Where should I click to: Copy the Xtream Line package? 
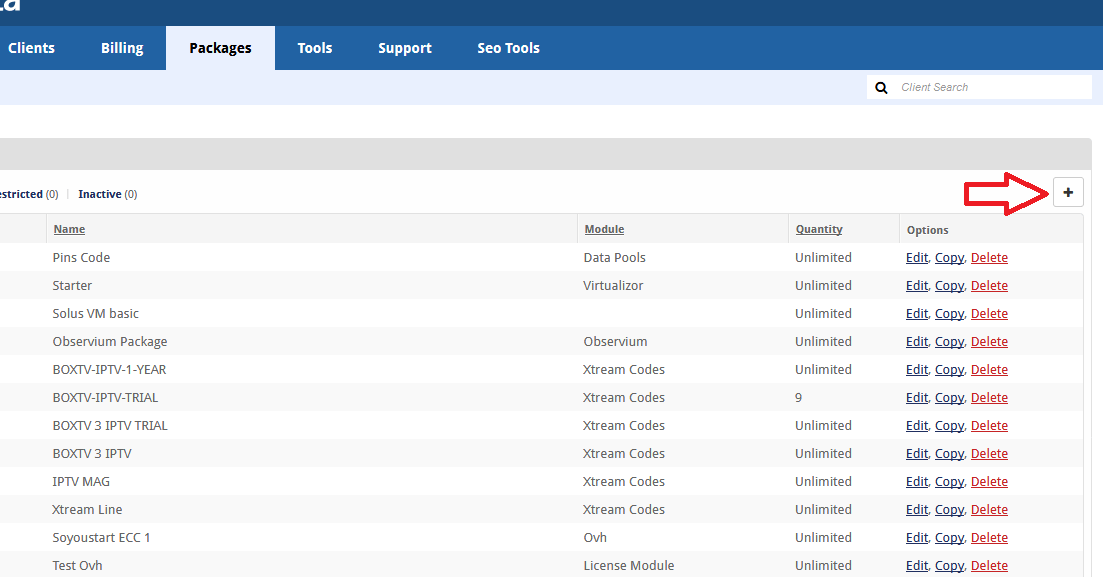tap(949, 509)
